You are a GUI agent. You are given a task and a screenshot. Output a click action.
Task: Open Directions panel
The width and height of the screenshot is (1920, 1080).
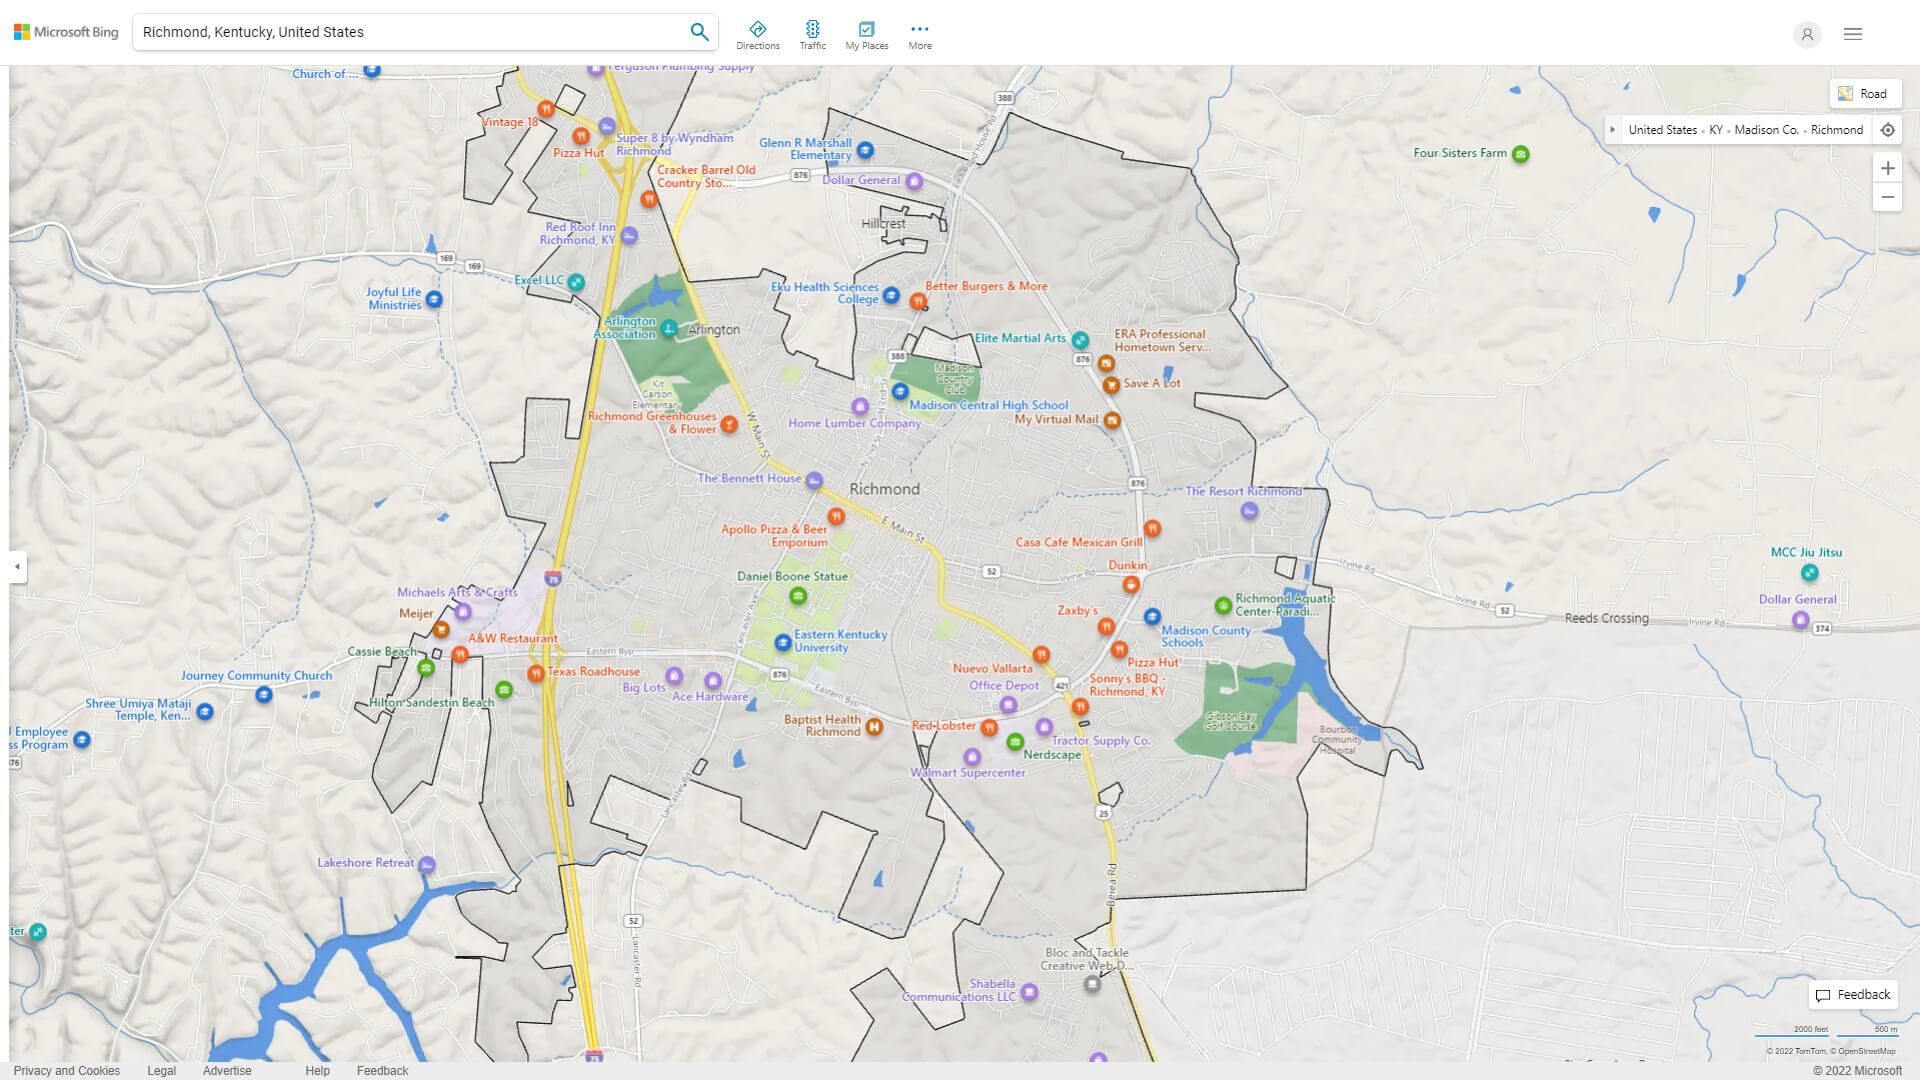pyautogui.click(x=757, y=35)
